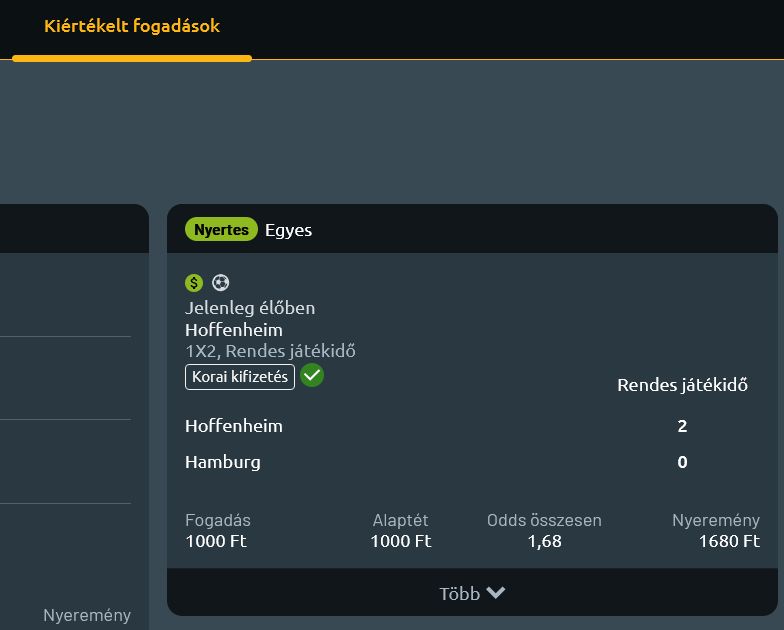Open the Kiértékelt fogadások tab
Screen dimensions: 784x630
click(132, 27)
